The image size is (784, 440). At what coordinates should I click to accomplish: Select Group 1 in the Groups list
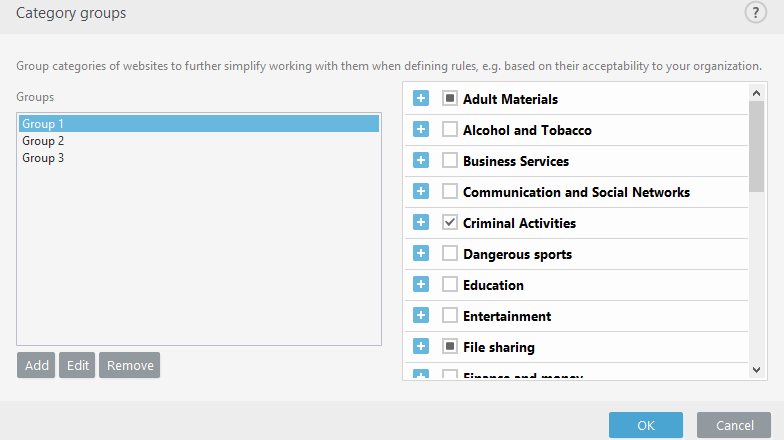coord(199,124)
